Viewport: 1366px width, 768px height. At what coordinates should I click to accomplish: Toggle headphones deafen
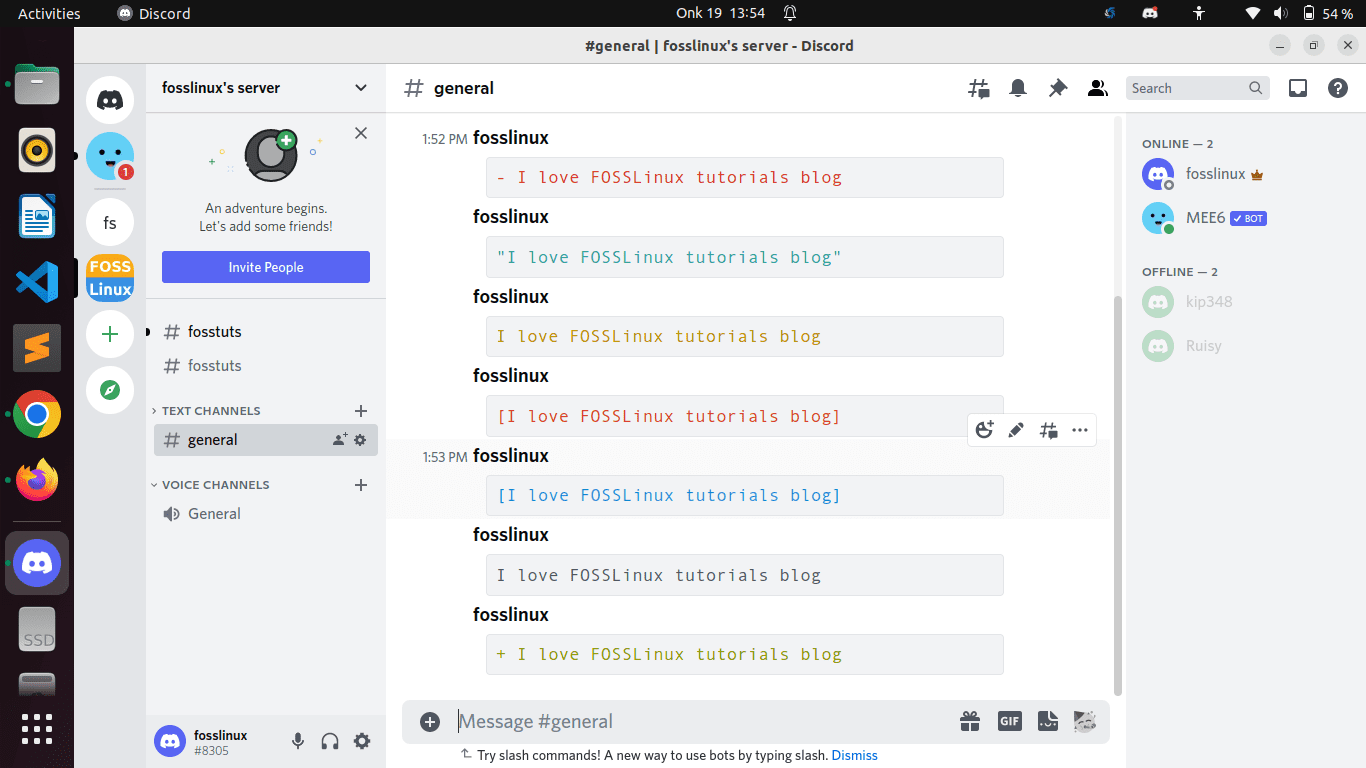tap(330, 741)
